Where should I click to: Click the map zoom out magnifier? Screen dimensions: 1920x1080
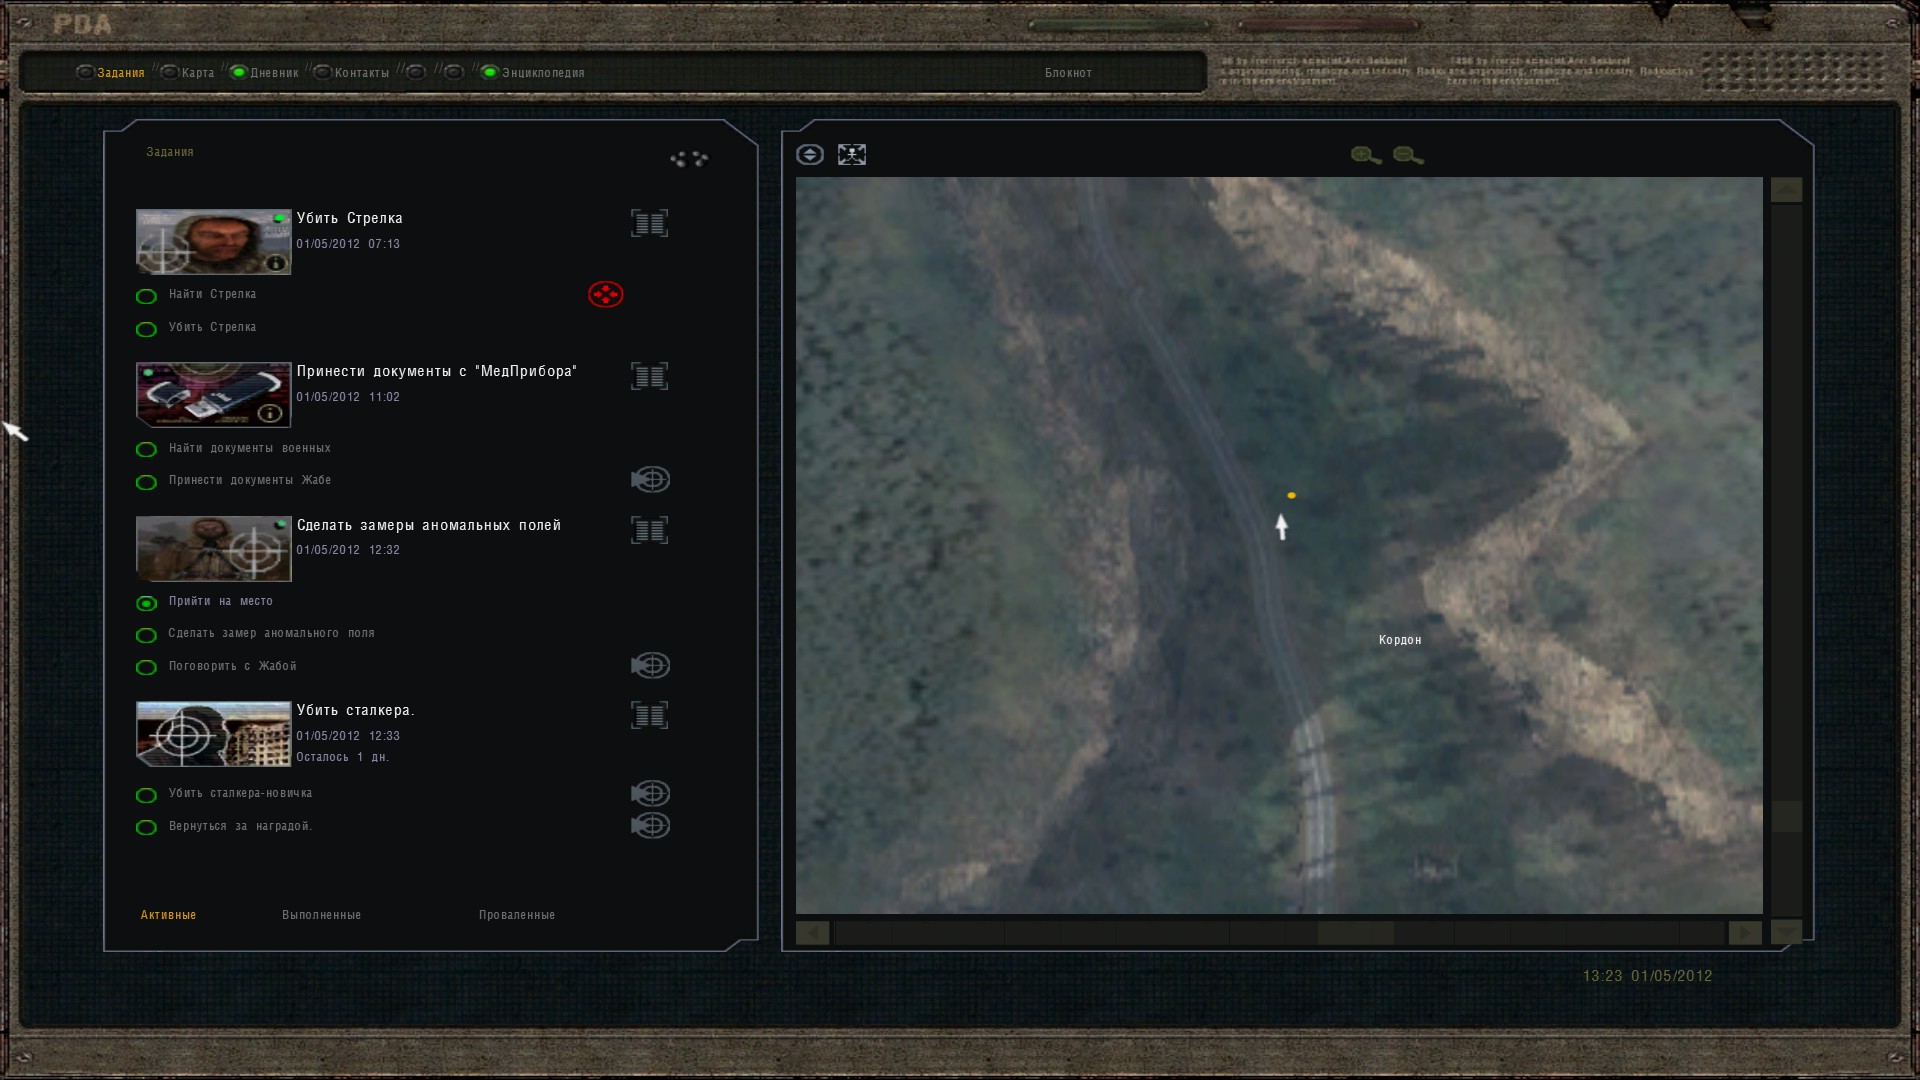(x=1407, y=155)
